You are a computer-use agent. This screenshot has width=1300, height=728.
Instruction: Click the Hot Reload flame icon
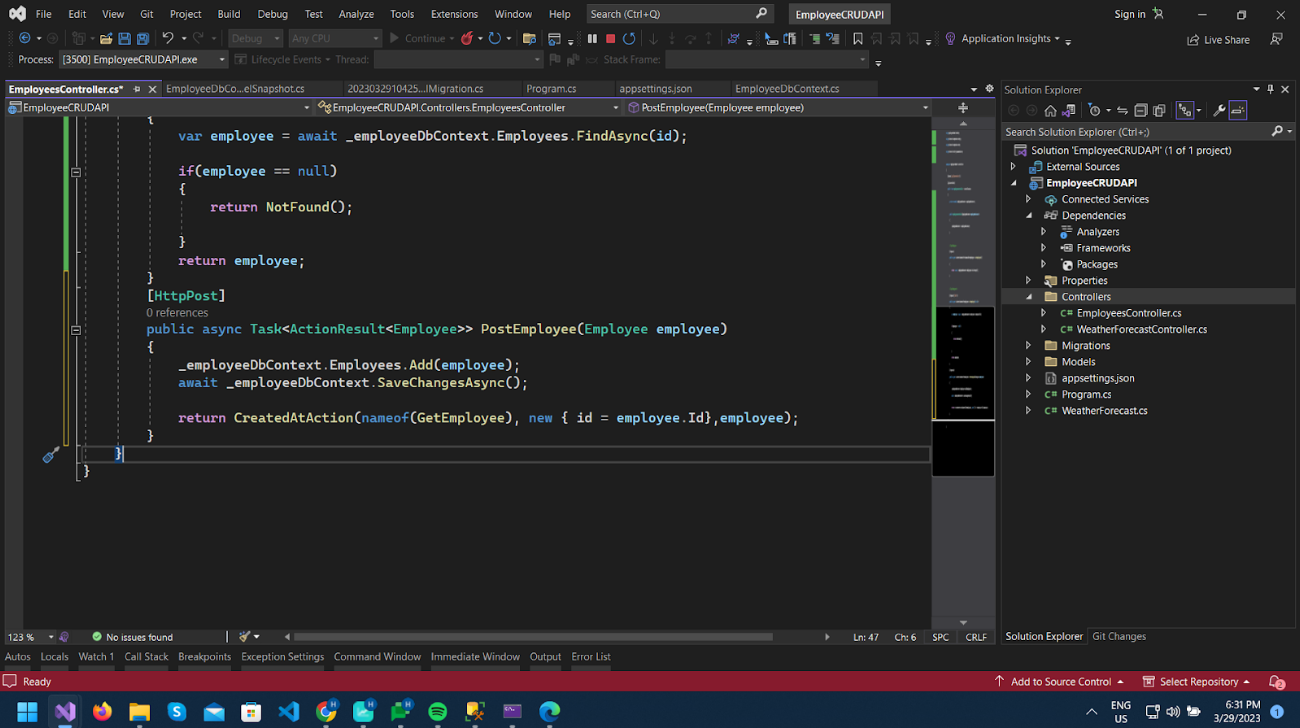click(466, 38)
